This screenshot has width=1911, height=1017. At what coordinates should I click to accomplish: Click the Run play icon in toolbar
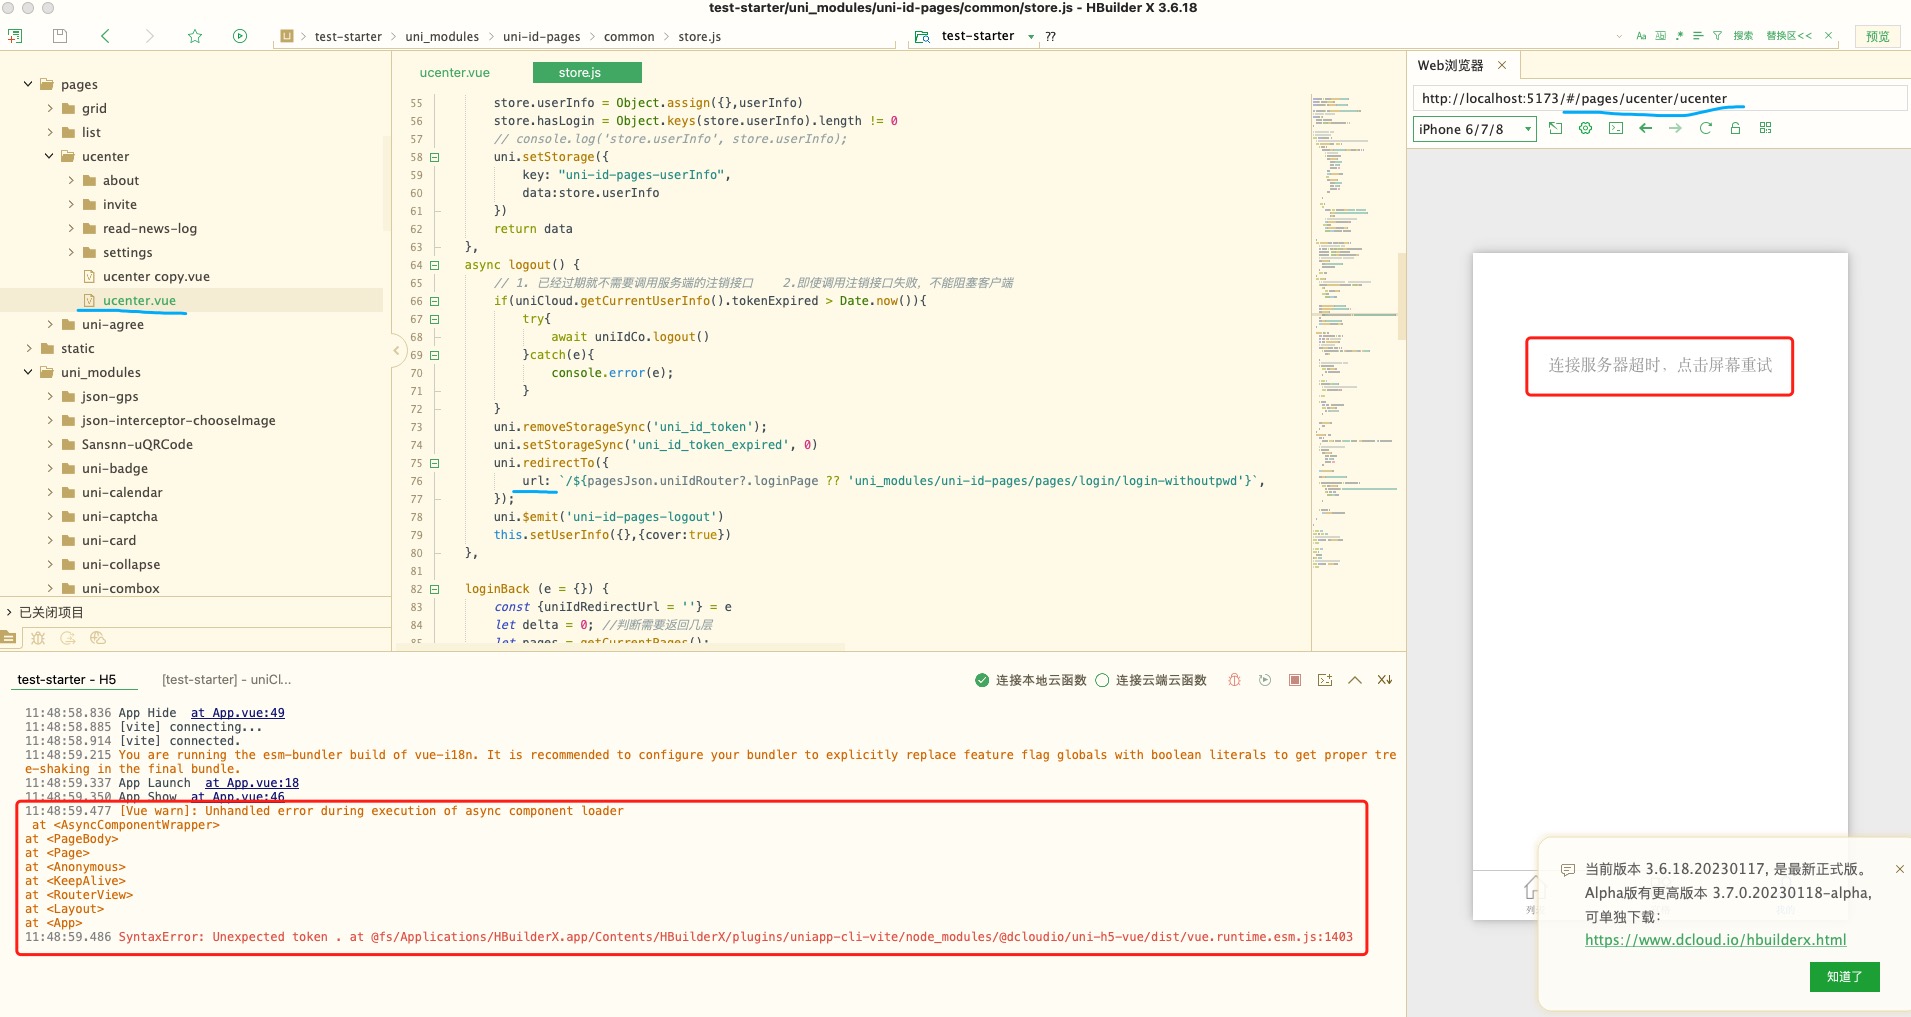pos(240,36)
